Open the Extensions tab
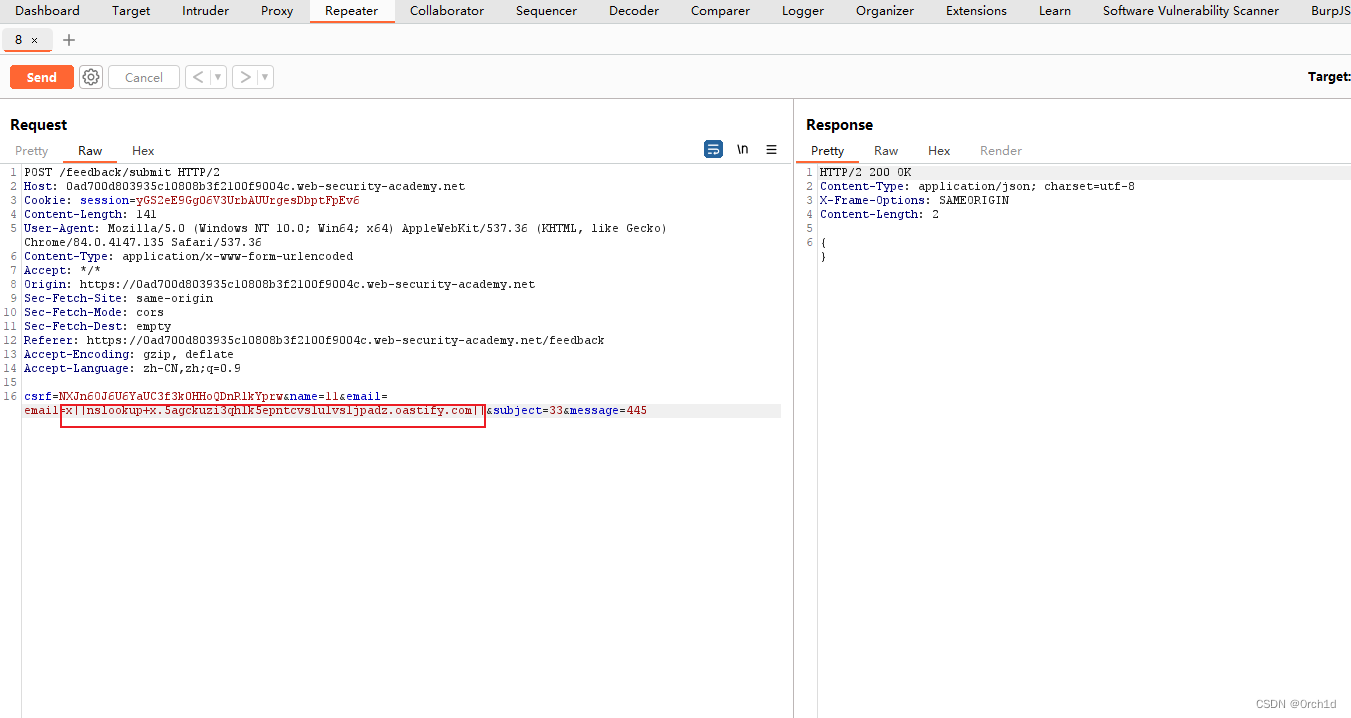The width and height of the screenshot is (1351, 718). (x=976, y=11)
